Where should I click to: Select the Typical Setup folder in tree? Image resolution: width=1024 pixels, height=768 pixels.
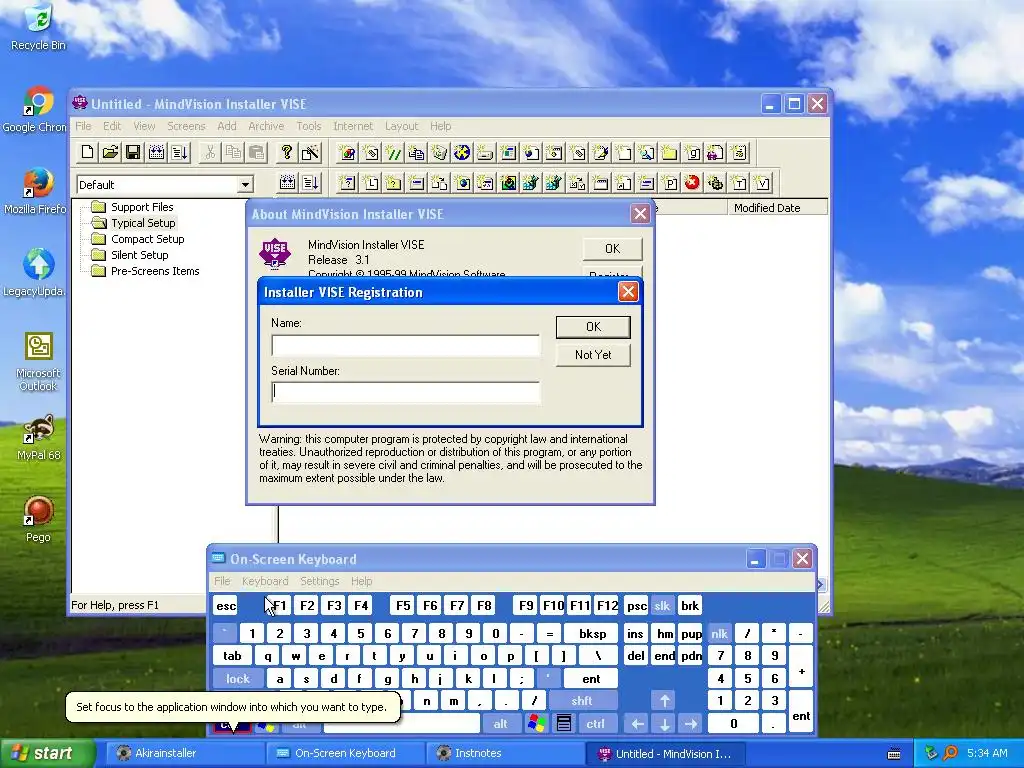(x=143, y=223)
